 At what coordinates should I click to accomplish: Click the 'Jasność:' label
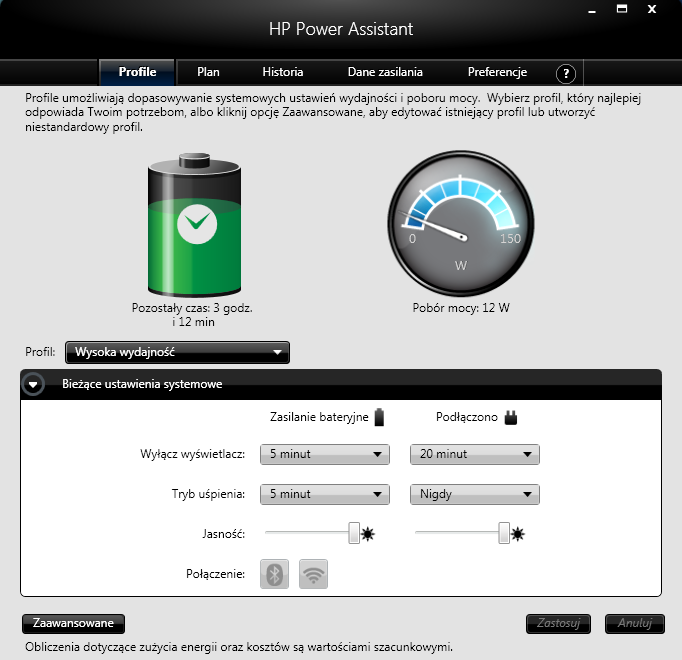224,534
